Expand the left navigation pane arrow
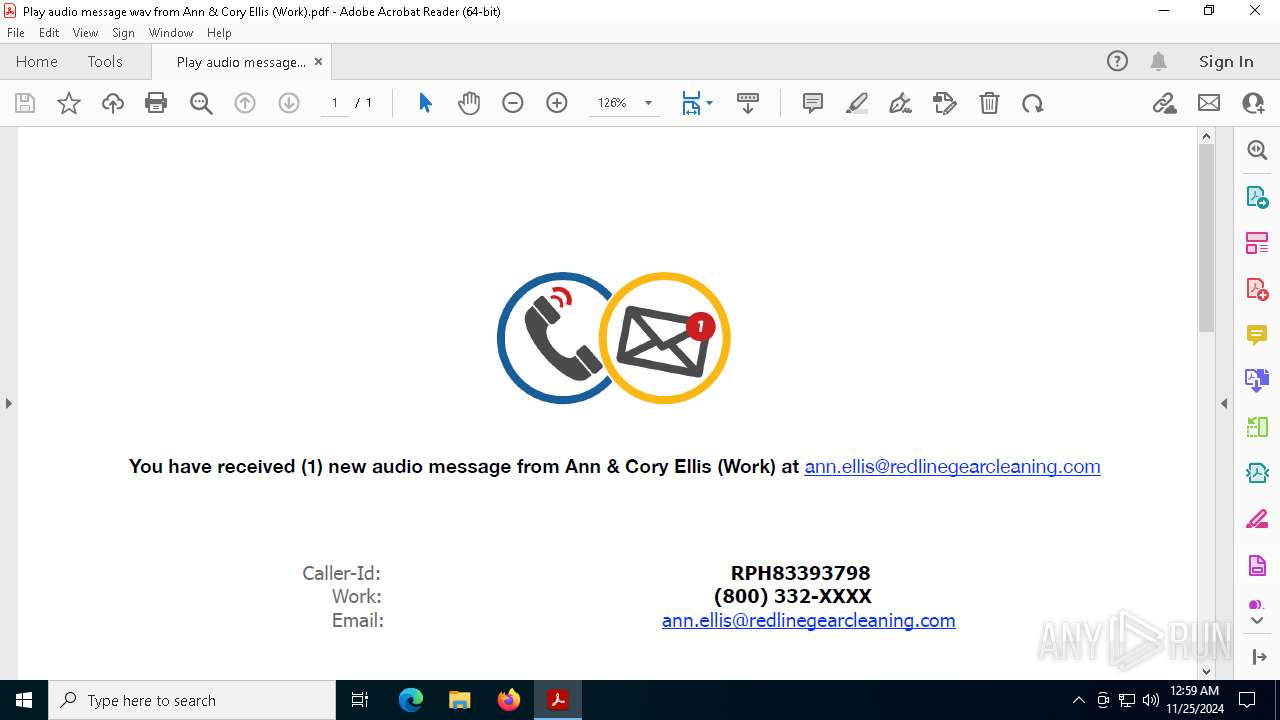Viewport: 1280px width, 720px height. [8, 404]
